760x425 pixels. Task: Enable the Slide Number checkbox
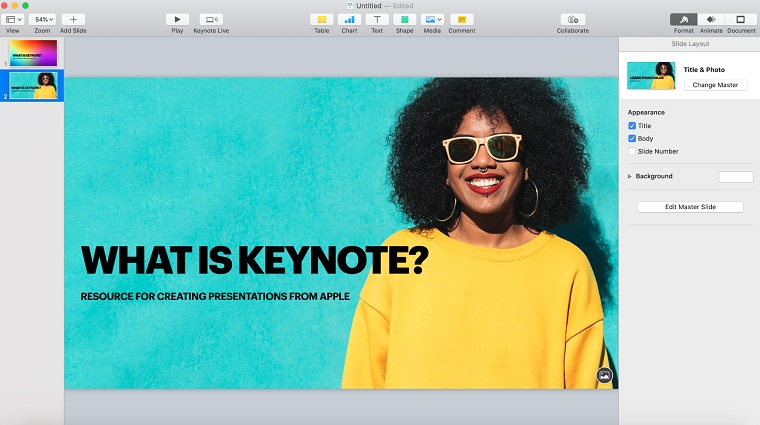tap(632, 151)
